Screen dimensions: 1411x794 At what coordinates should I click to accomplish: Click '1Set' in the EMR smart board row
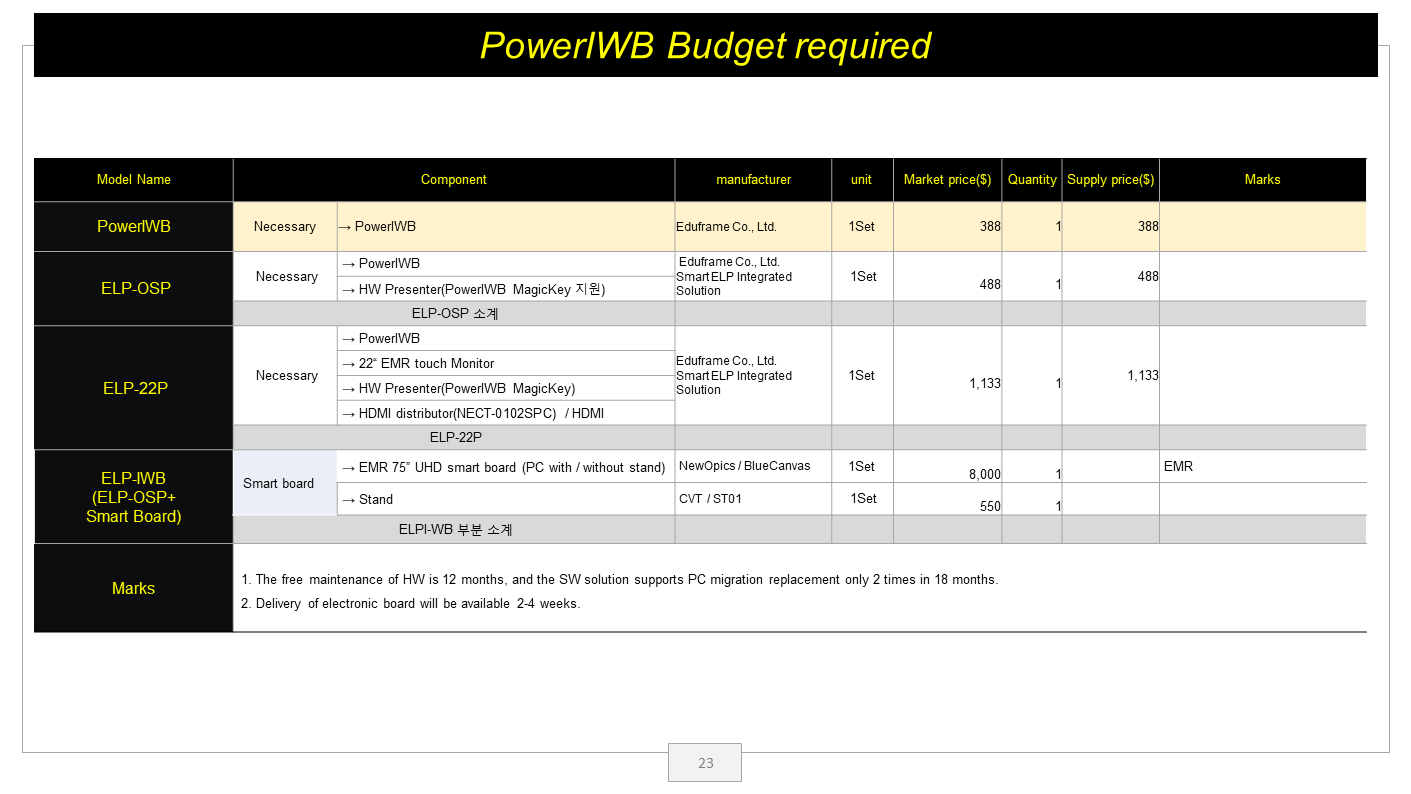[x=862, y=466]
